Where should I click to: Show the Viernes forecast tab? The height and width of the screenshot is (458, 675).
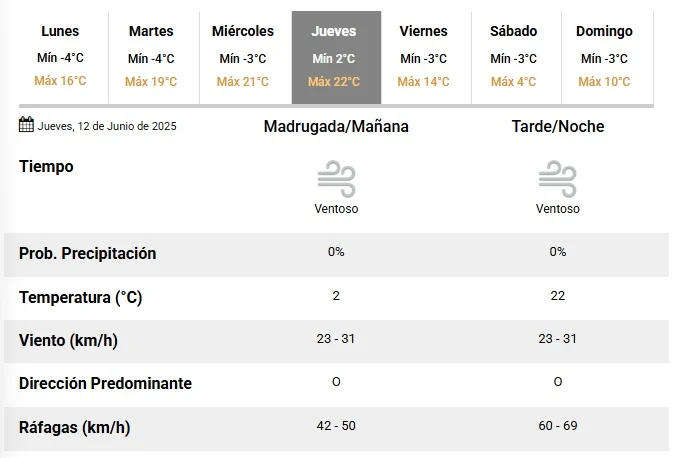pos(426,57)
